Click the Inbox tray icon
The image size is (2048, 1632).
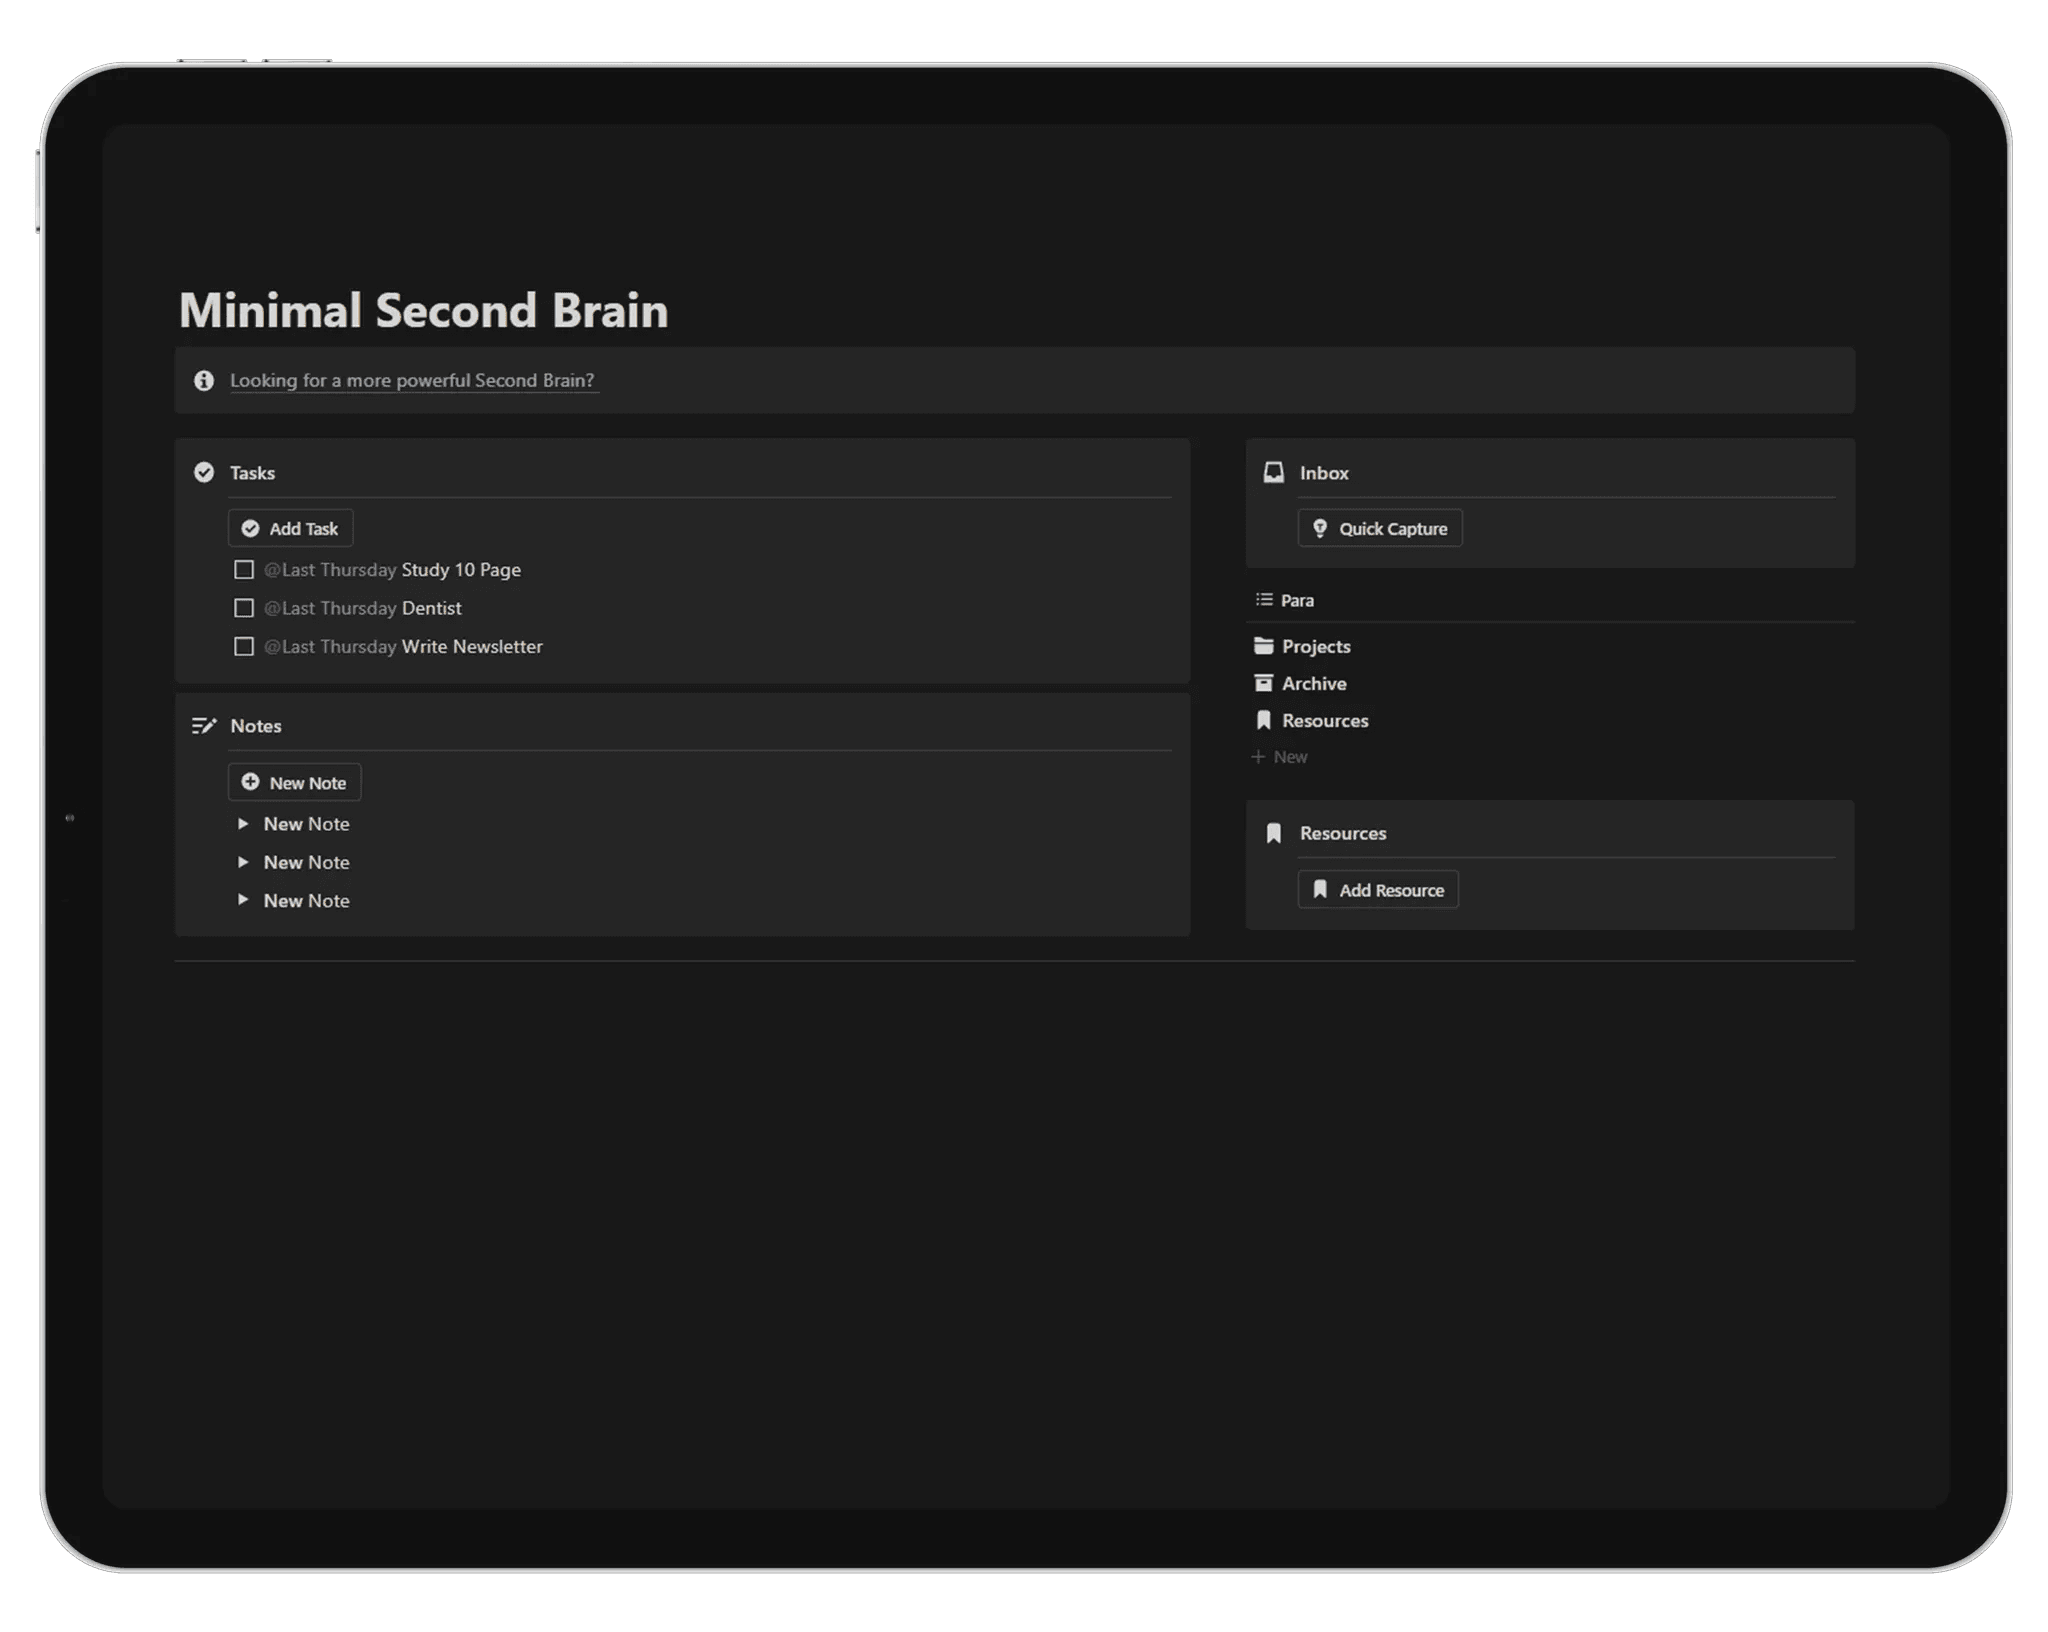click(1273, 472)
